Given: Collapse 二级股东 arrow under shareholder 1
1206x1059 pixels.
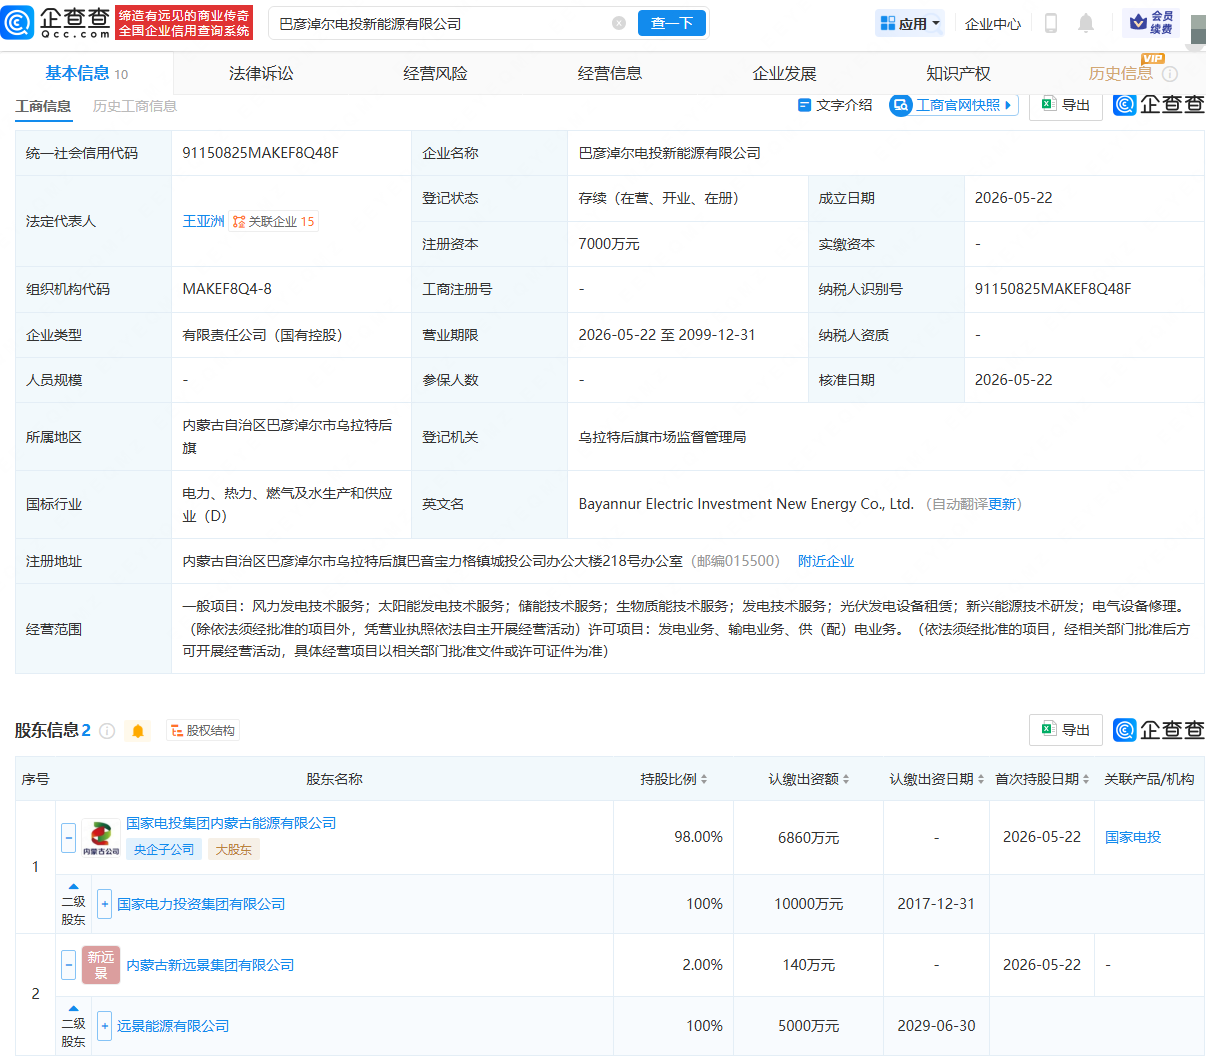Looking at the screenshot, I should [x=73, y=886].
